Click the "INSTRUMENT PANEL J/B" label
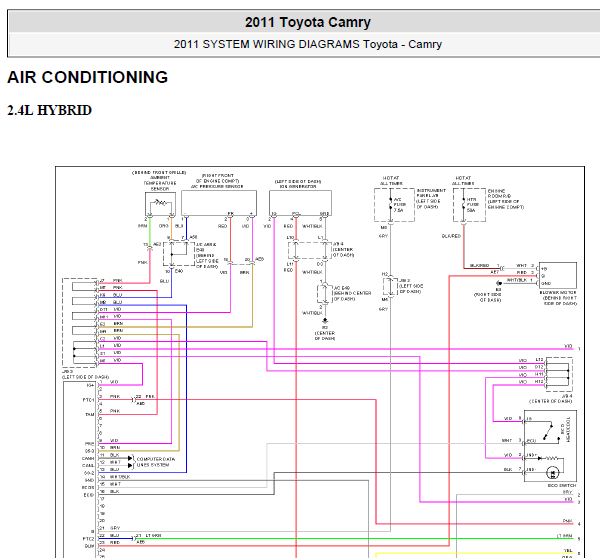The image size is (600, 558). tap(431, 193)
